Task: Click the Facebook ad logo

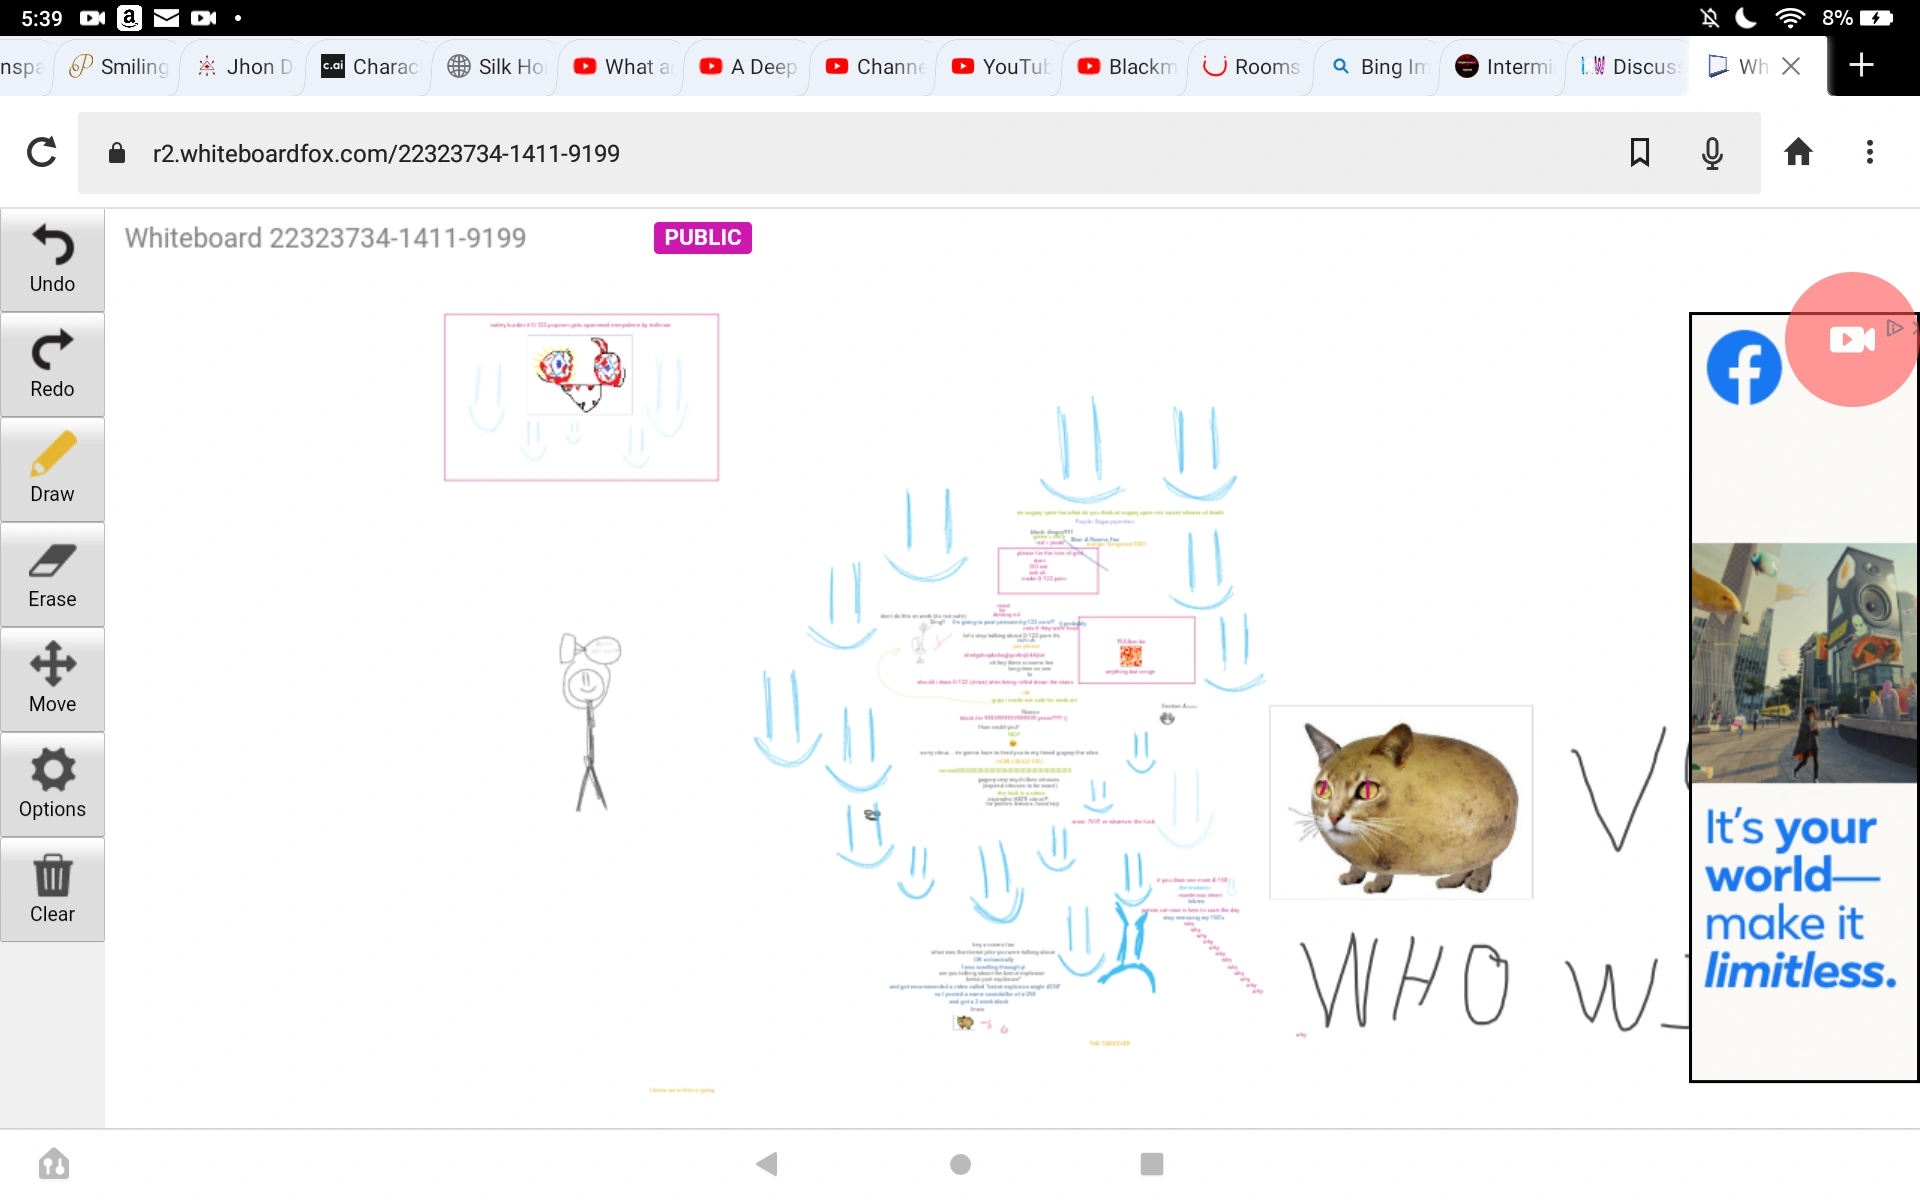Action: click(1743, 368)
